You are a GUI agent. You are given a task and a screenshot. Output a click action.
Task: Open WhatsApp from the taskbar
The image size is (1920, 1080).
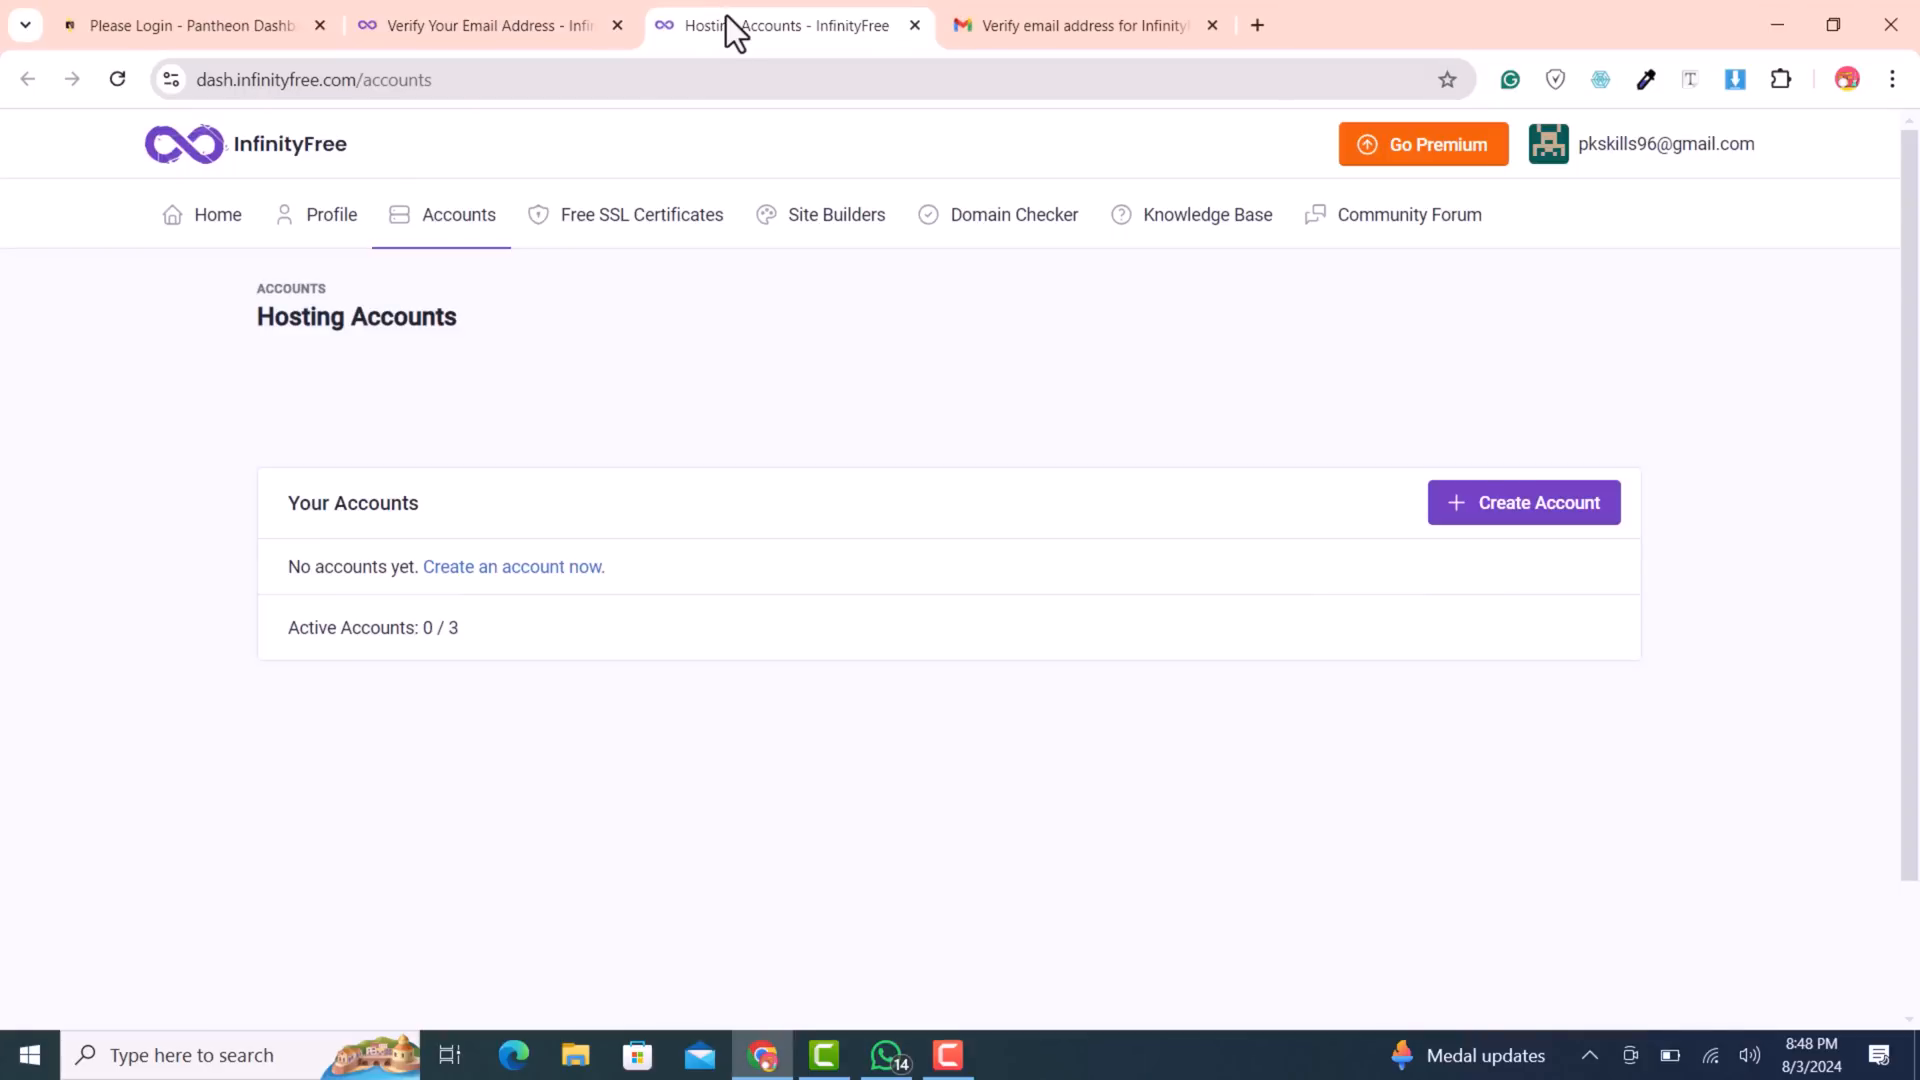point(887,1055)
